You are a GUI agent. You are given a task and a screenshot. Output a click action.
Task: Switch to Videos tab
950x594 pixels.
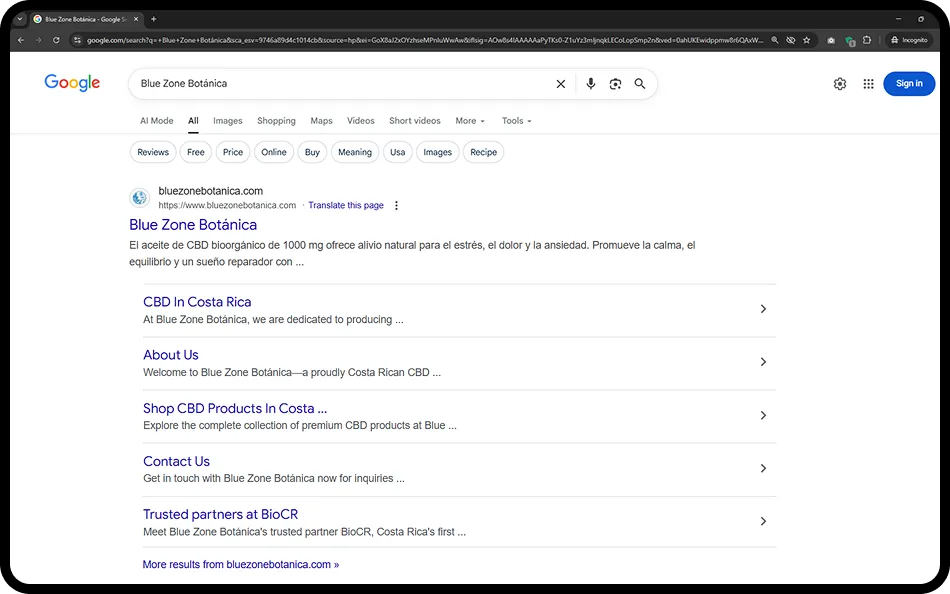click(x=360, y=121)
